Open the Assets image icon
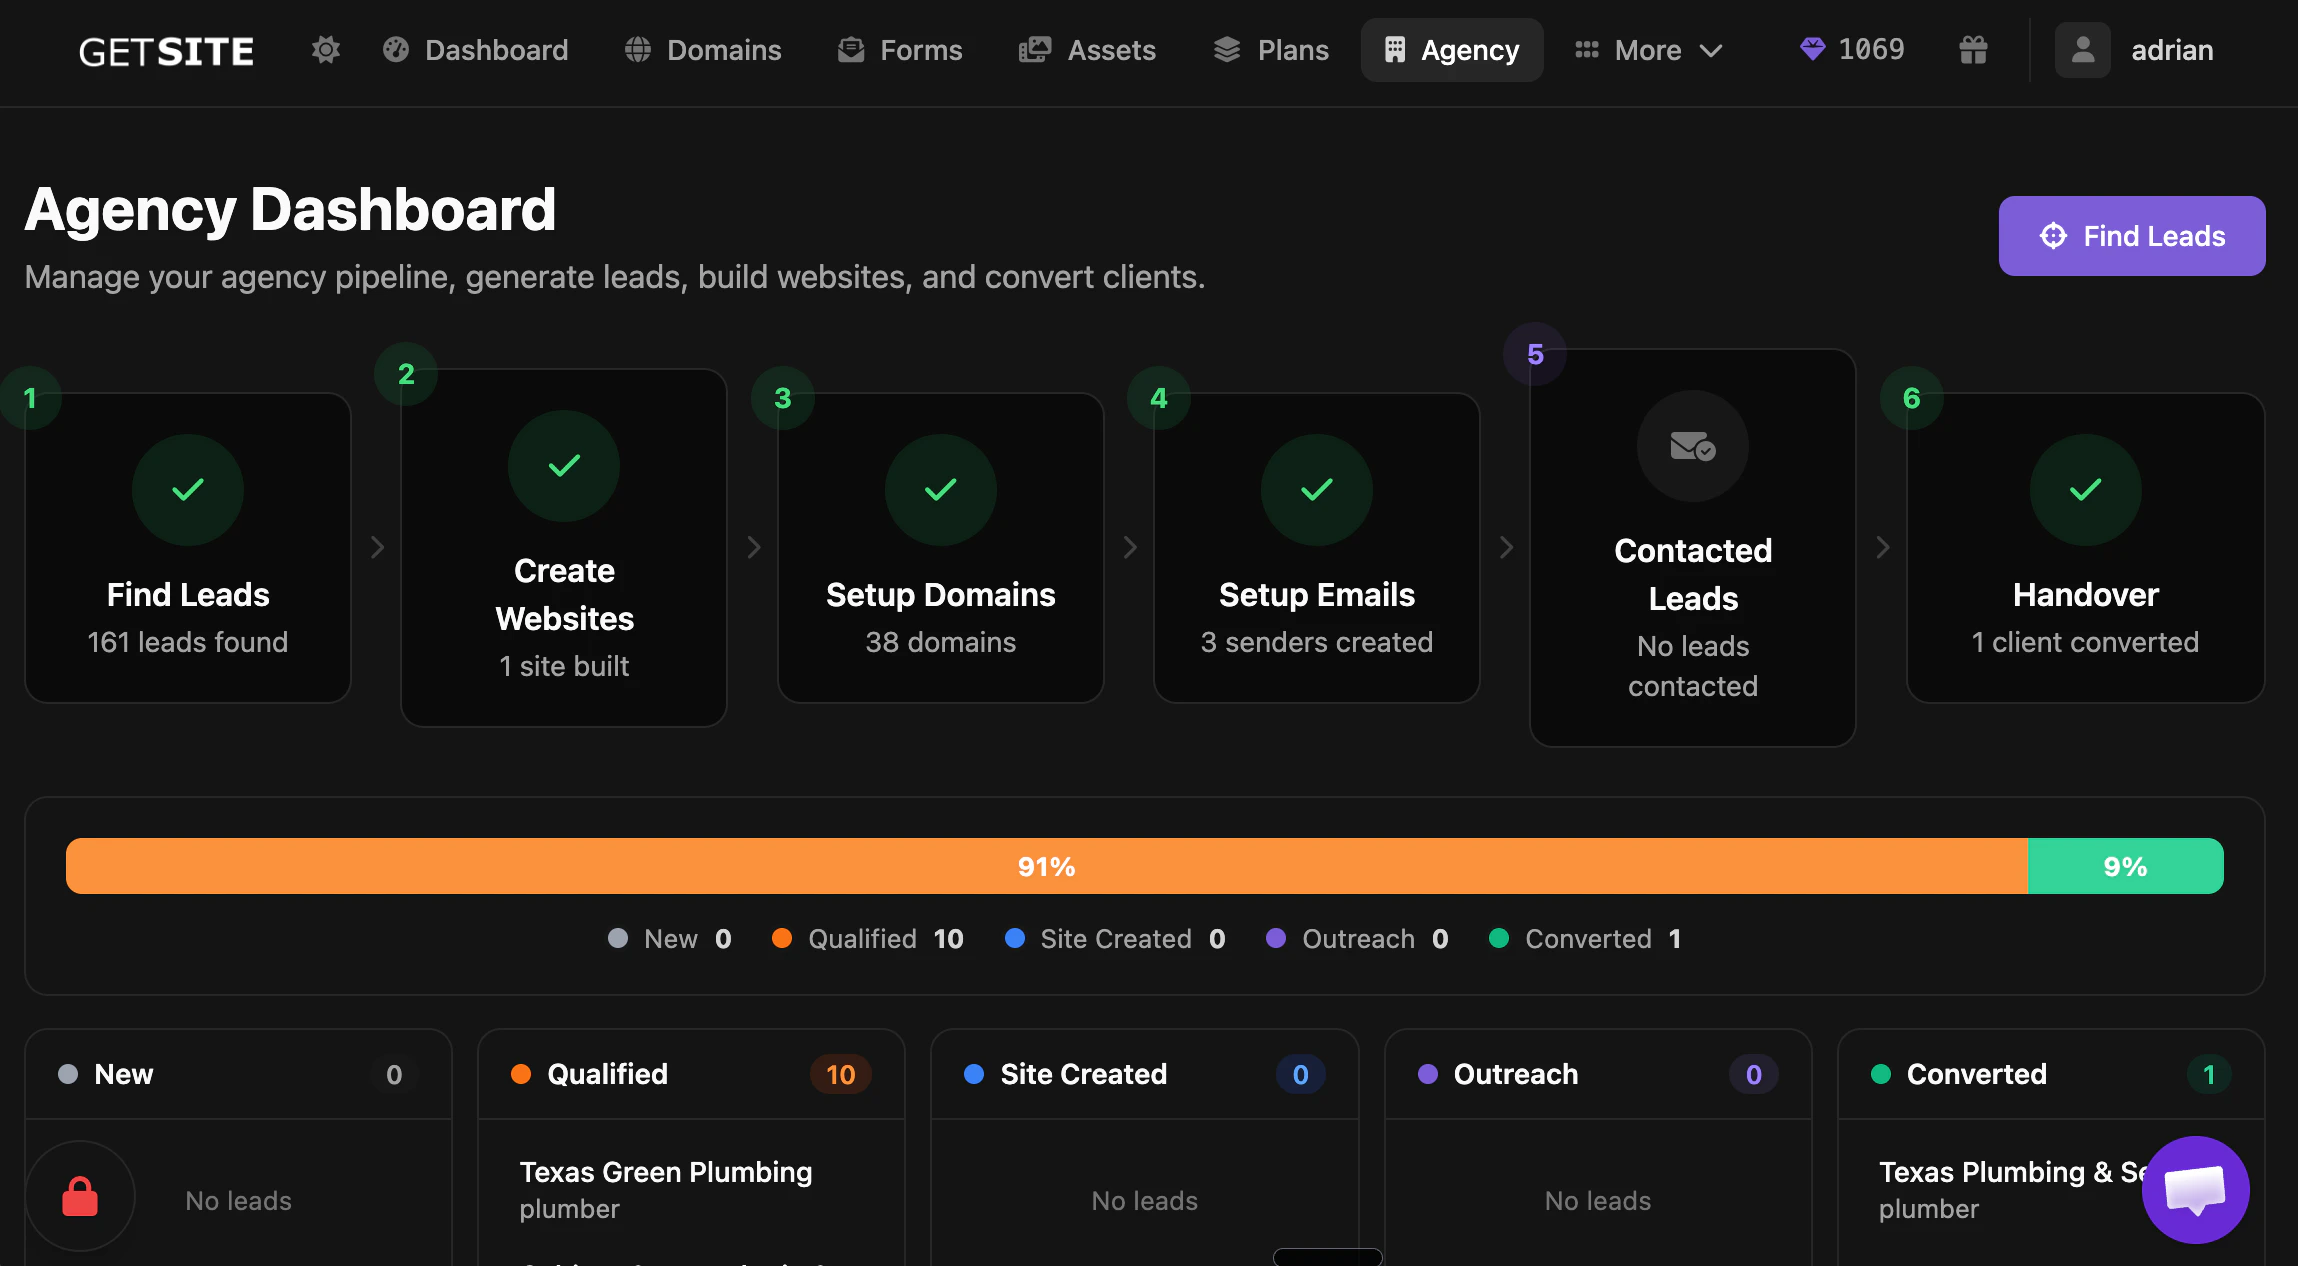 [1036, 49]
